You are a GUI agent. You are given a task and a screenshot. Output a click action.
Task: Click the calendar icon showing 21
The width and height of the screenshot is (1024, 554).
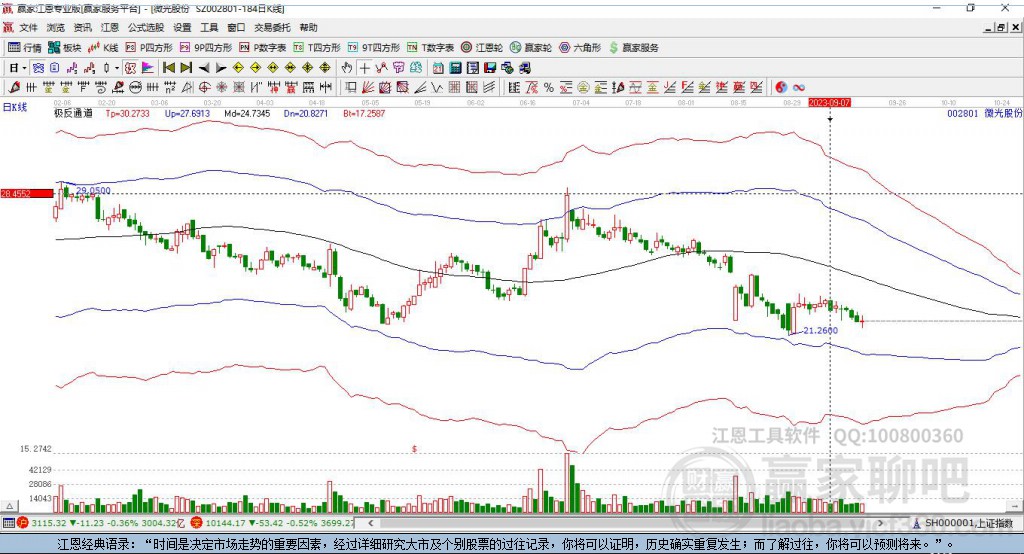(438, 68)
